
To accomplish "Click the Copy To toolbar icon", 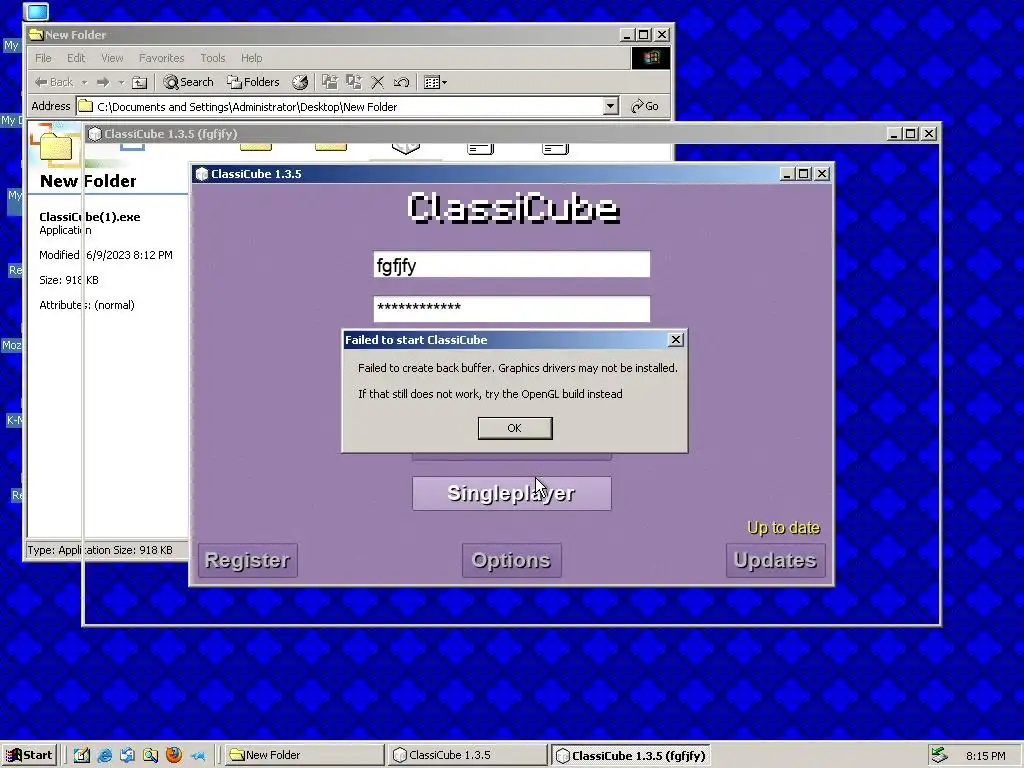I will point(354,82).
